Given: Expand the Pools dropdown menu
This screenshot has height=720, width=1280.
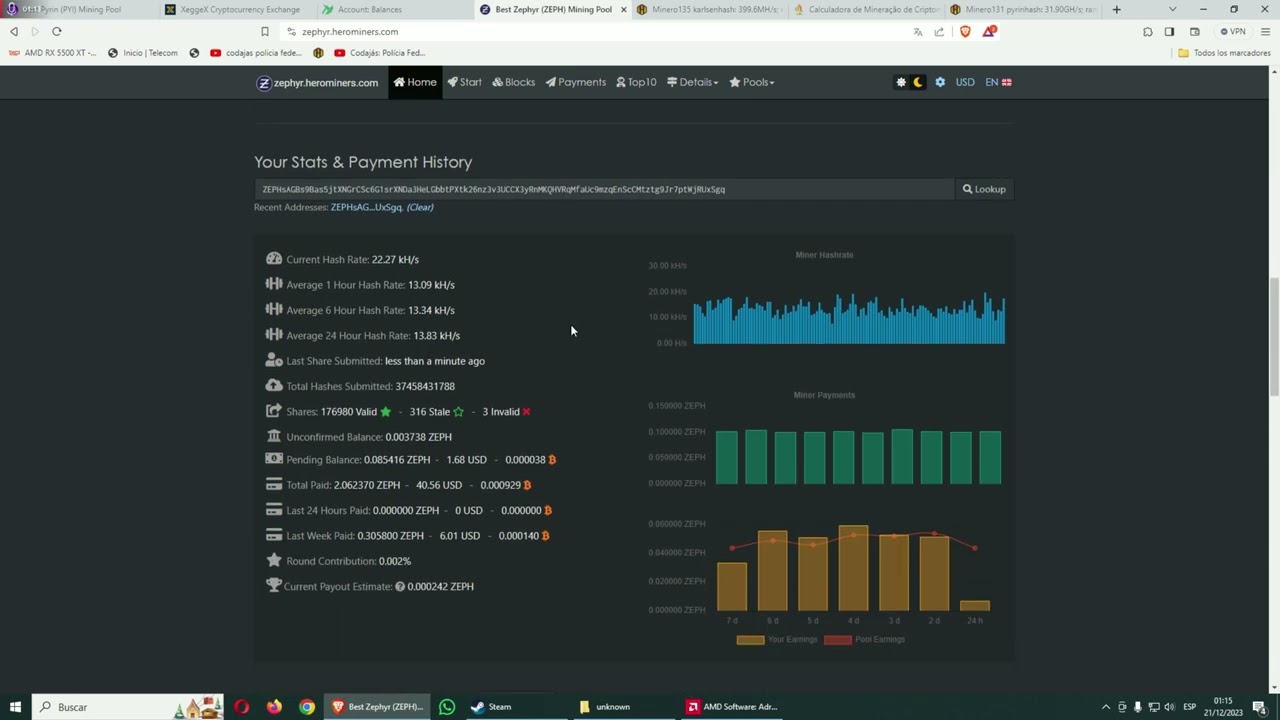Looking at the screenshot, I should point(752,82).
